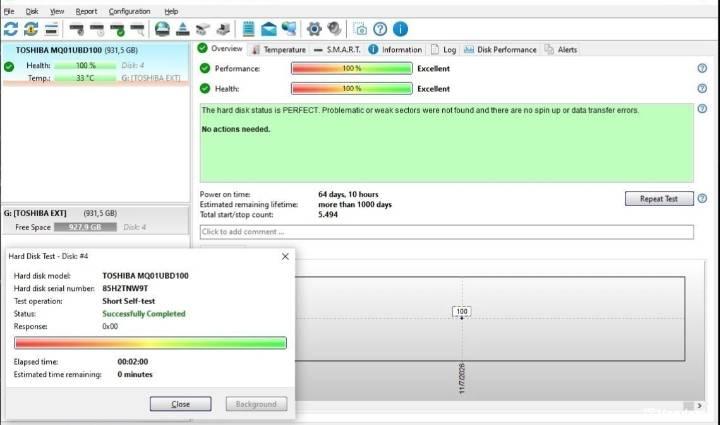Click the self-test progress bar

point(150,343)
